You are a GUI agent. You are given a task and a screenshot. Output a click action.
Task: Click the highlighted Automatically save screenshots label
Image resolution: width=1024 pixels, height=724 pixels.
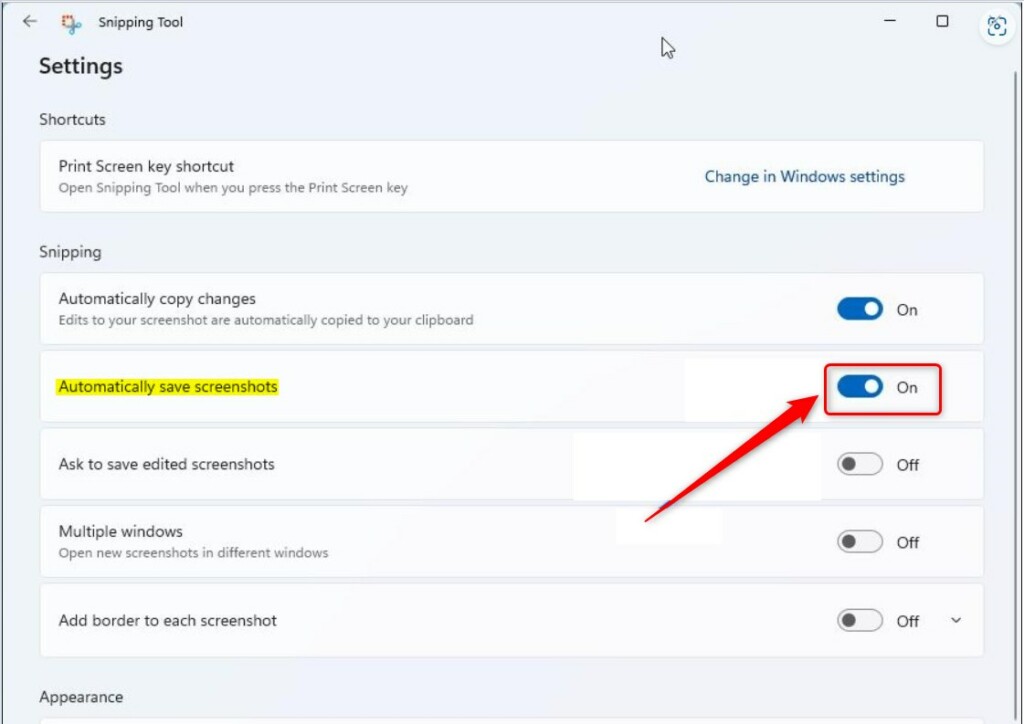click(166, 387)
